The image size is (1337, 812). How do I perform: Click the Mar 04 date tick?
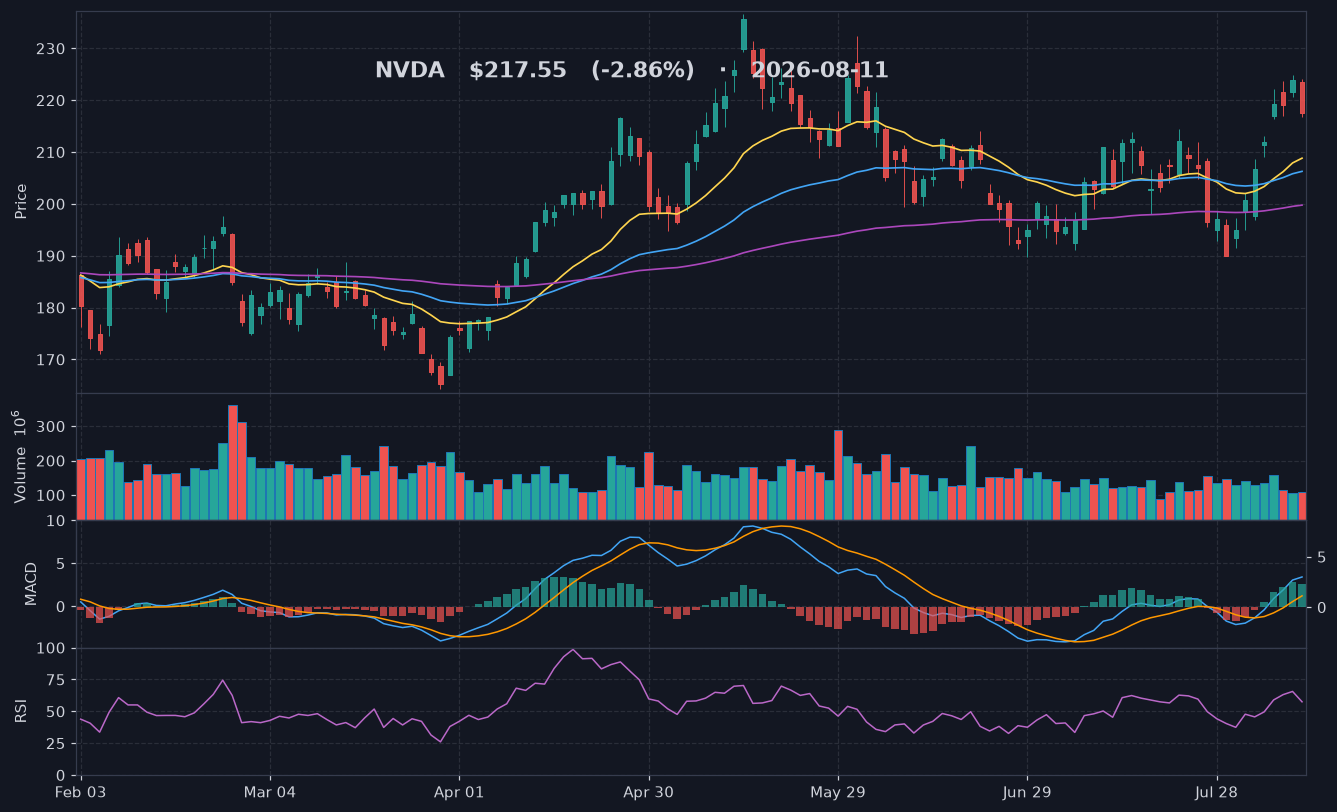click(x=270, y=793)
